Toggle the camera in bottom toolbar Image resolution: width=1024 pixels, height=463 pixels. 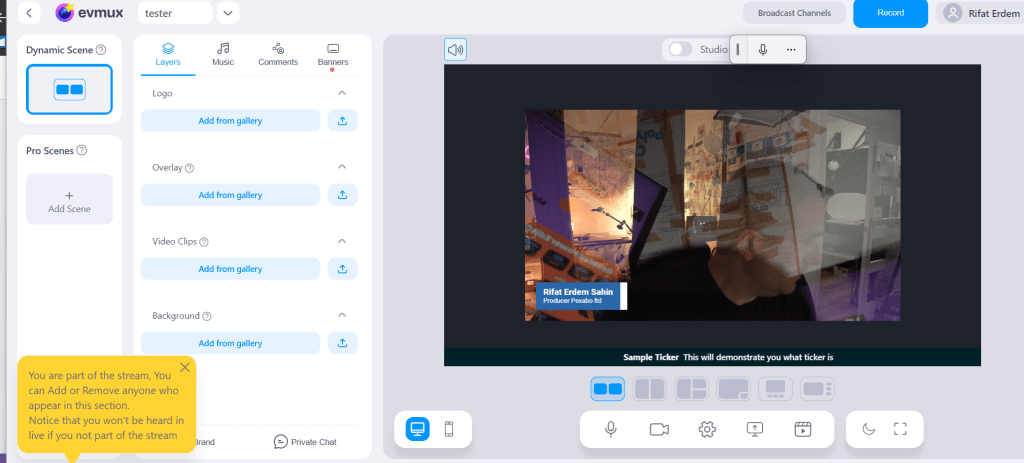point(659,429)
